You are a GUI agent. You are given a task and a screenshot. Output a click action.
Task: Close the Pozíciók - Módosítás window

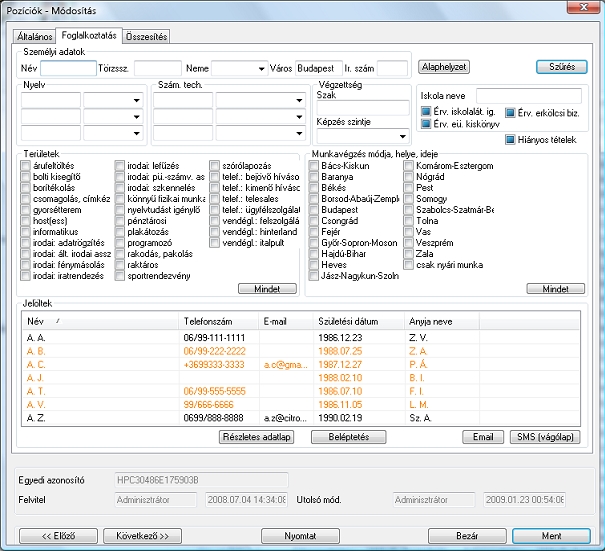[x=584, y=7]
